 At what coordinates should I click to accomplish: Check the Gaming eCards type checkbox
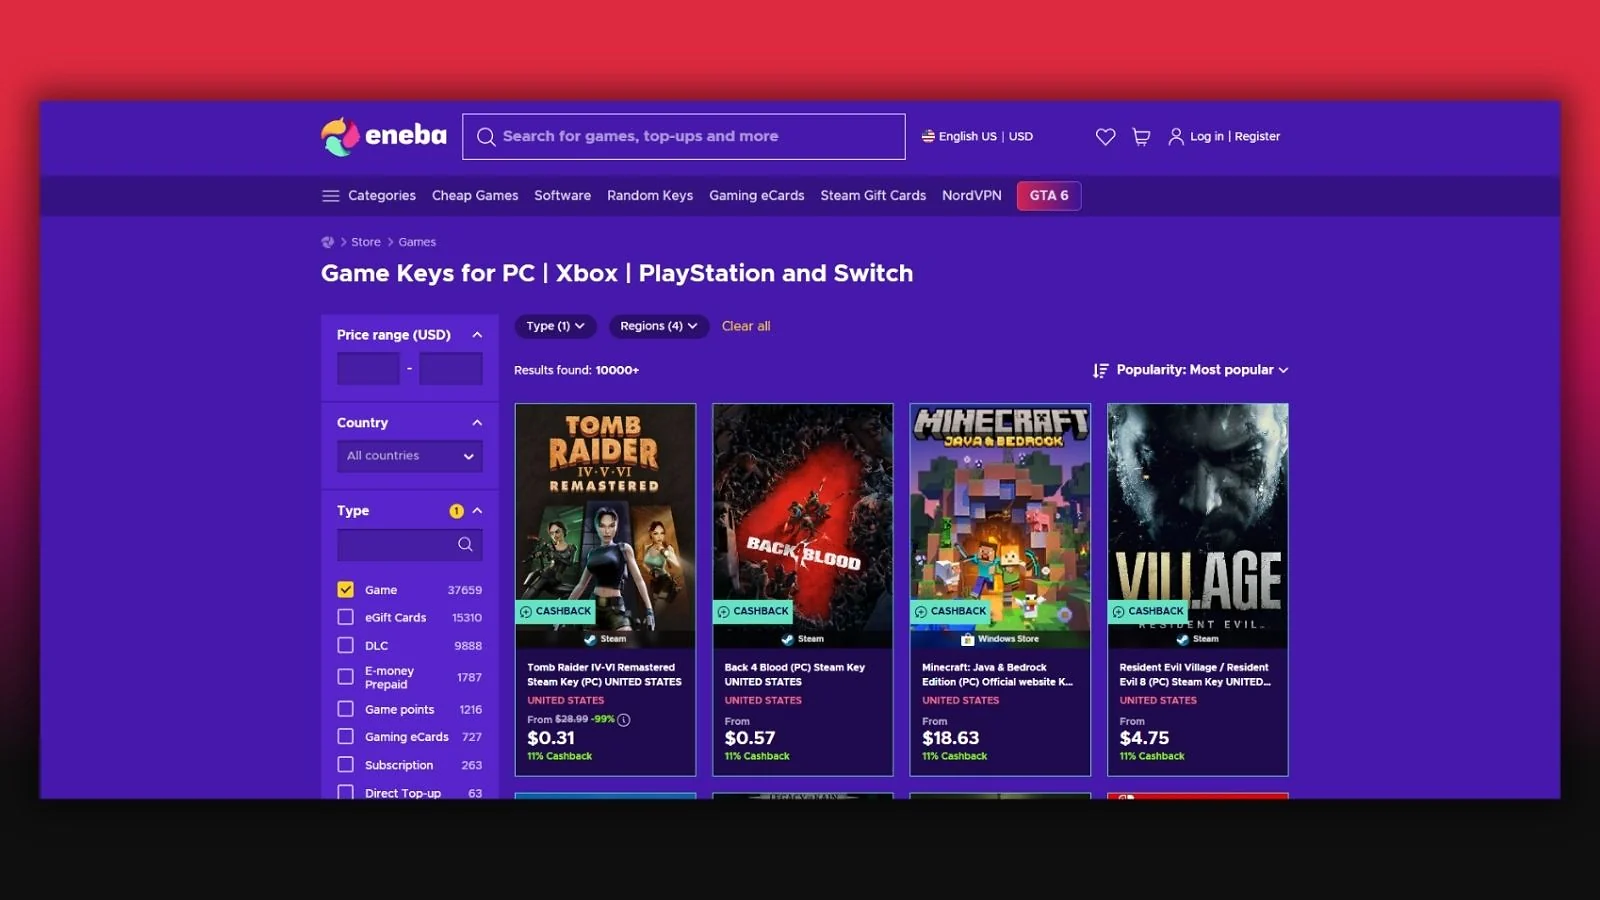tap(346, 736)
